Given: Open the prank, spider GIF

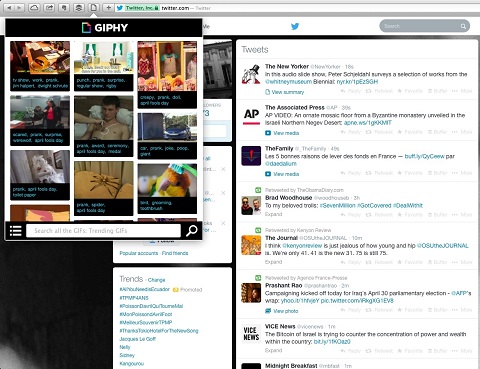Looking at the screenshot, I should pos(104,188).
